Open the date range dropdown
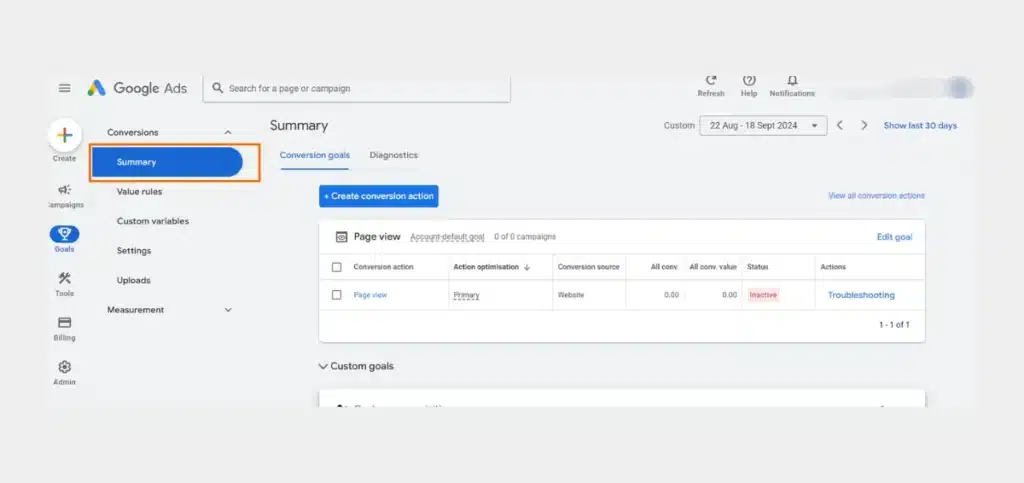Screen dimensions: 1024x483 click(763, 125)
